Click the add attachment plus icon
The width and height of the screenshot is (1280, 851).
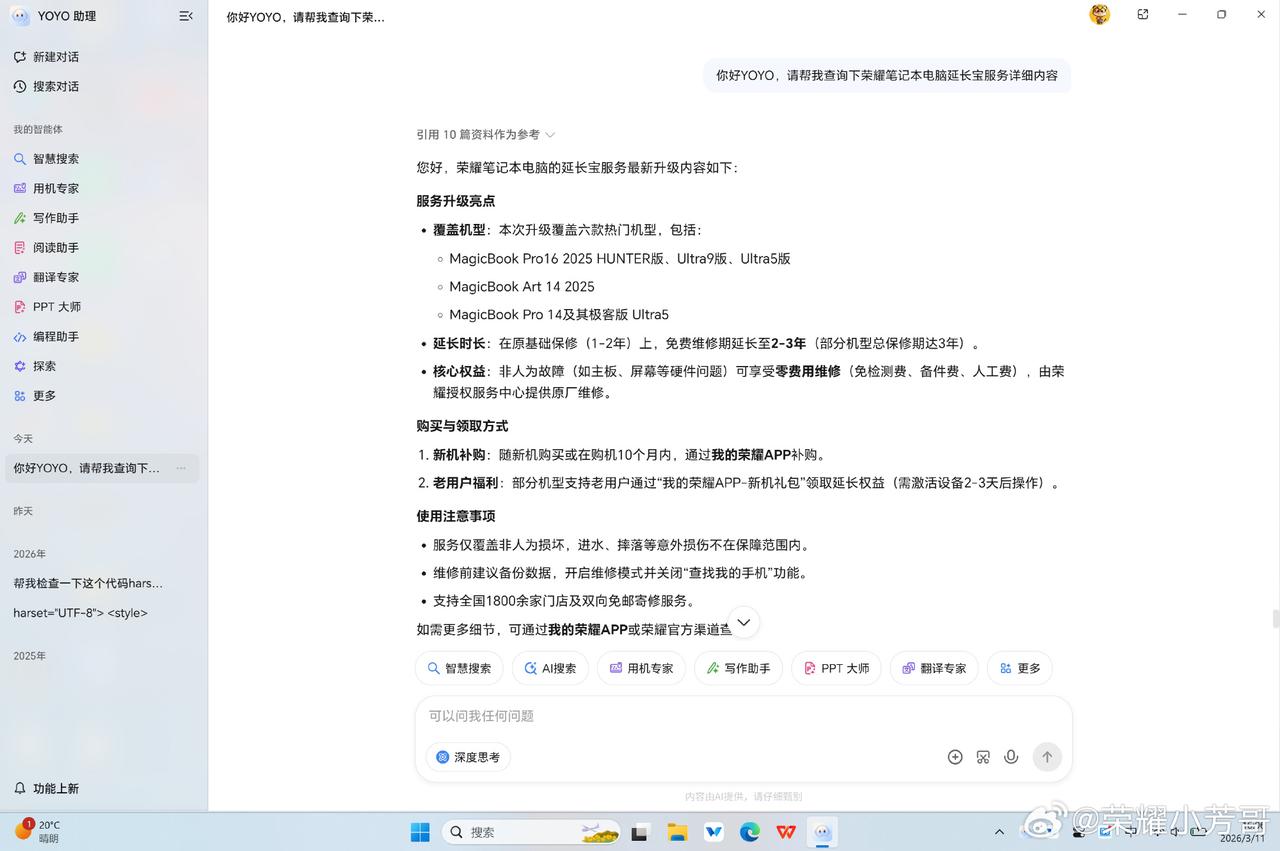(x=955, y=757)
